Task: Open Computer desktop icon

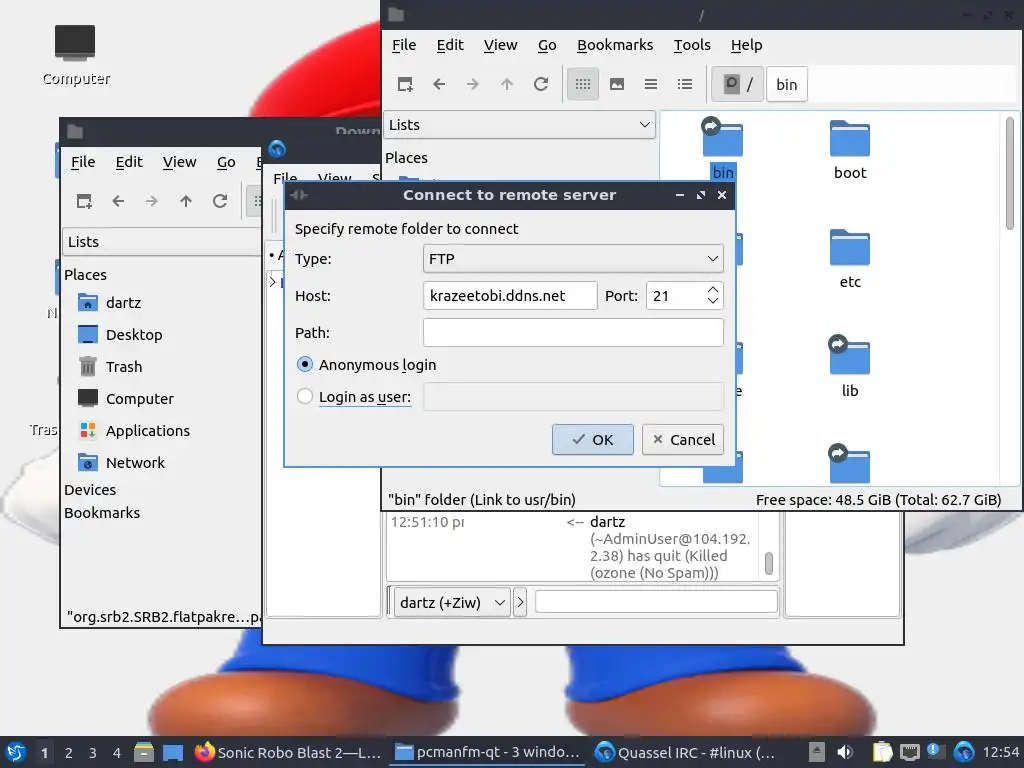Action: coord(75,56)
